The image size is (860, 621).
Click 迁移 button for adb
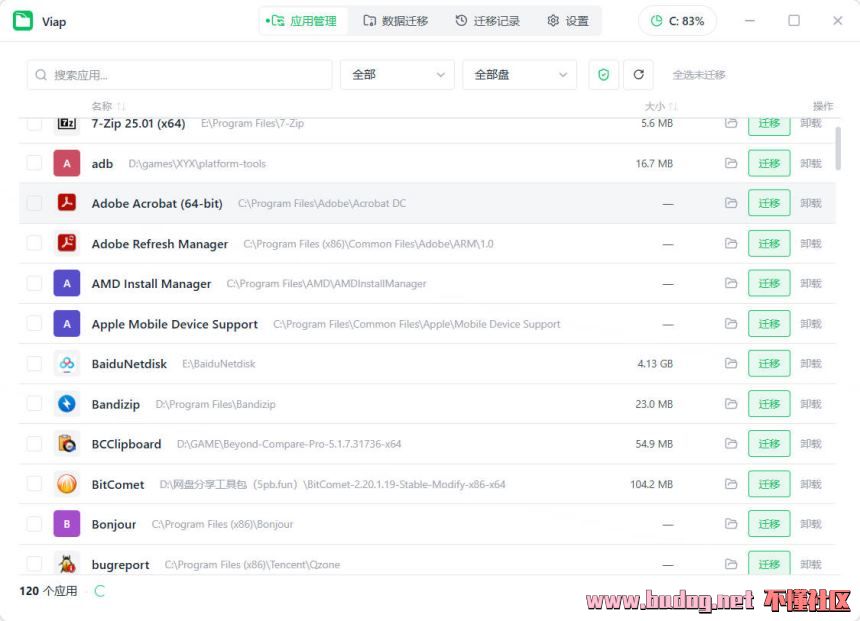tap(769, 163)
